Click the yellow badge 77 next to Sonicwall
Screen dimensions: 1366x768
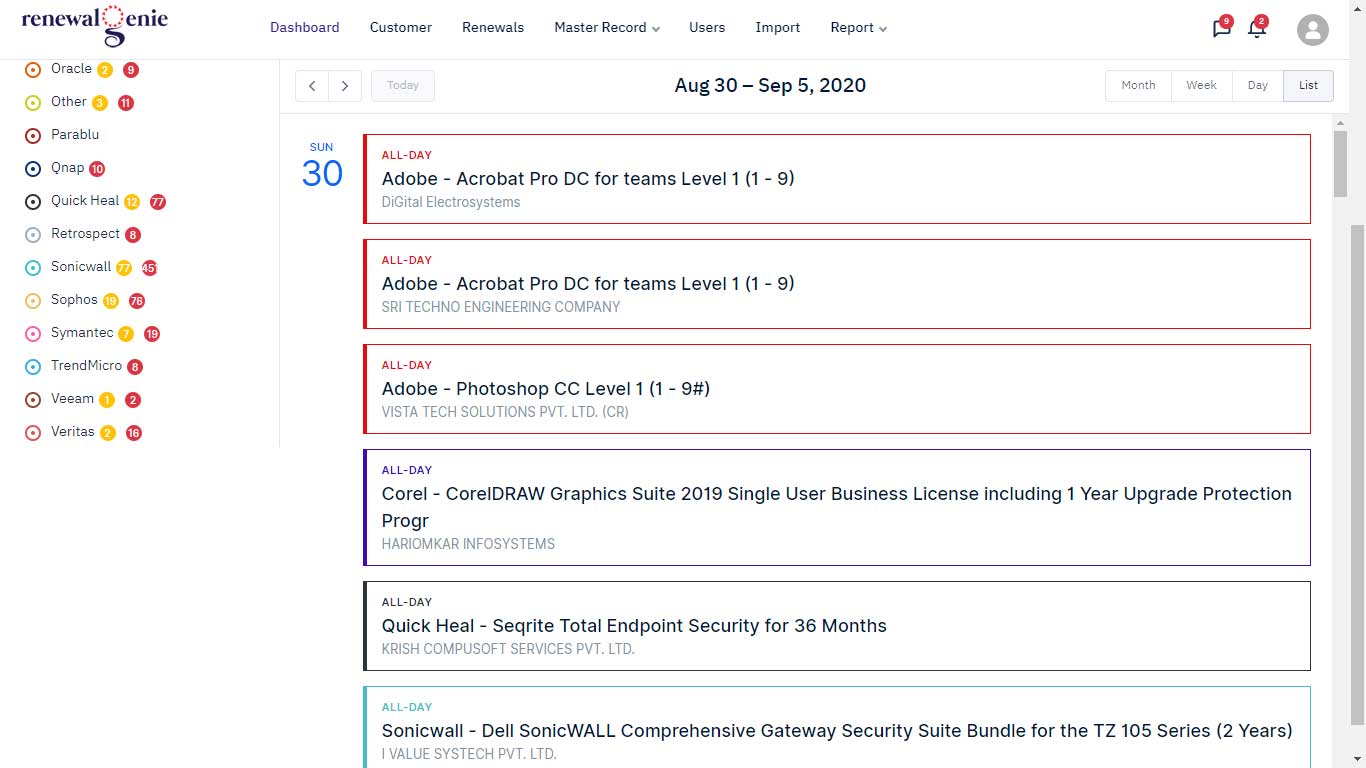click(124, 268)
